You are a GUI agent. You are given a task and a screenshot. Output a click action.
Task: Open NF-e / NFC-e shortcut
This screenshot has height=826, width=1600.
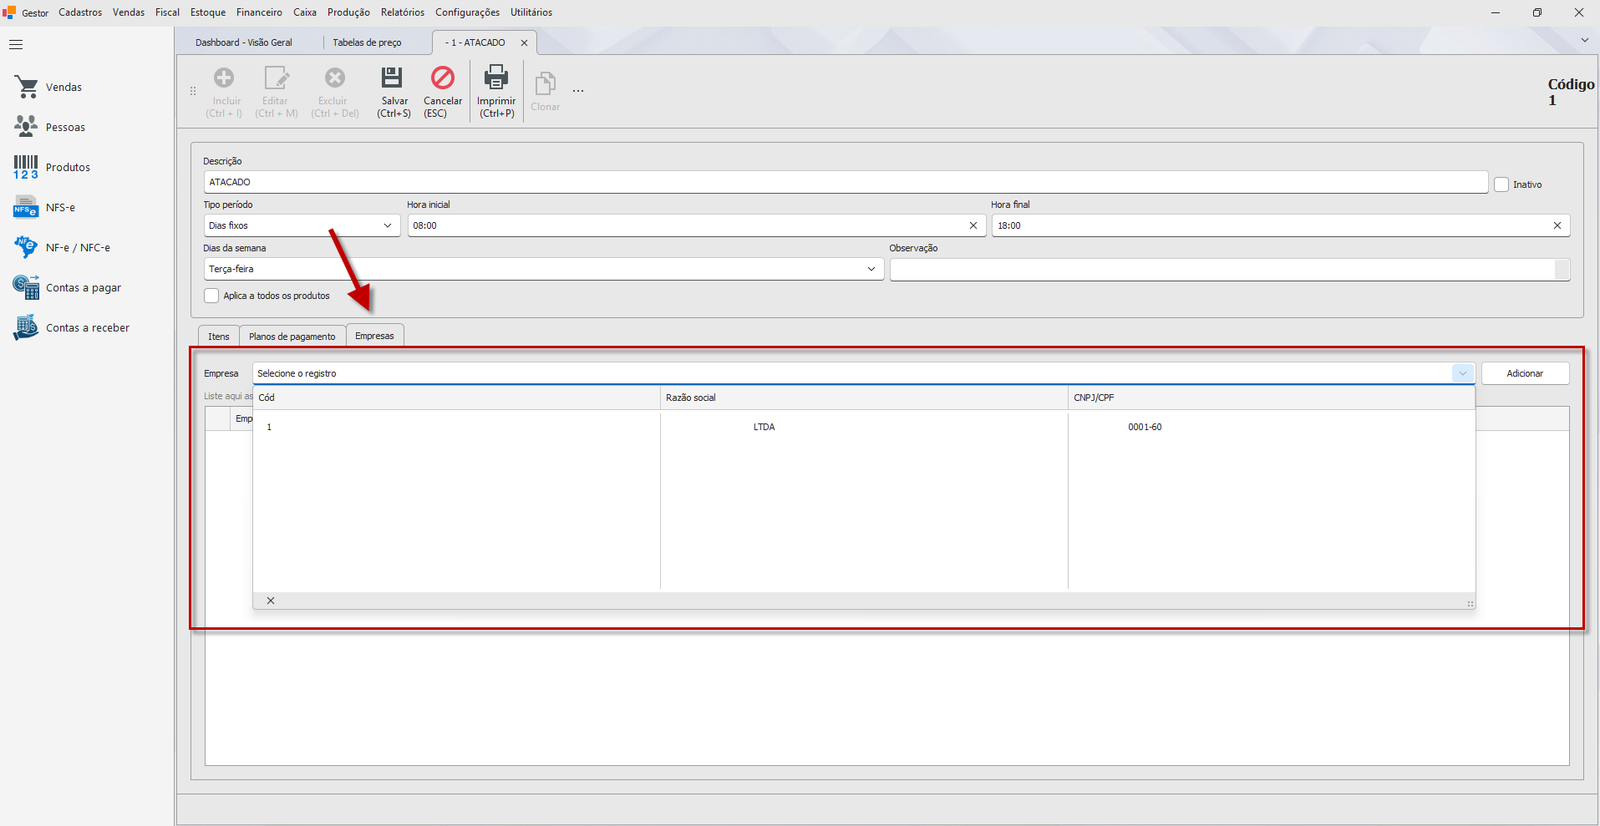tap(62, 247)
